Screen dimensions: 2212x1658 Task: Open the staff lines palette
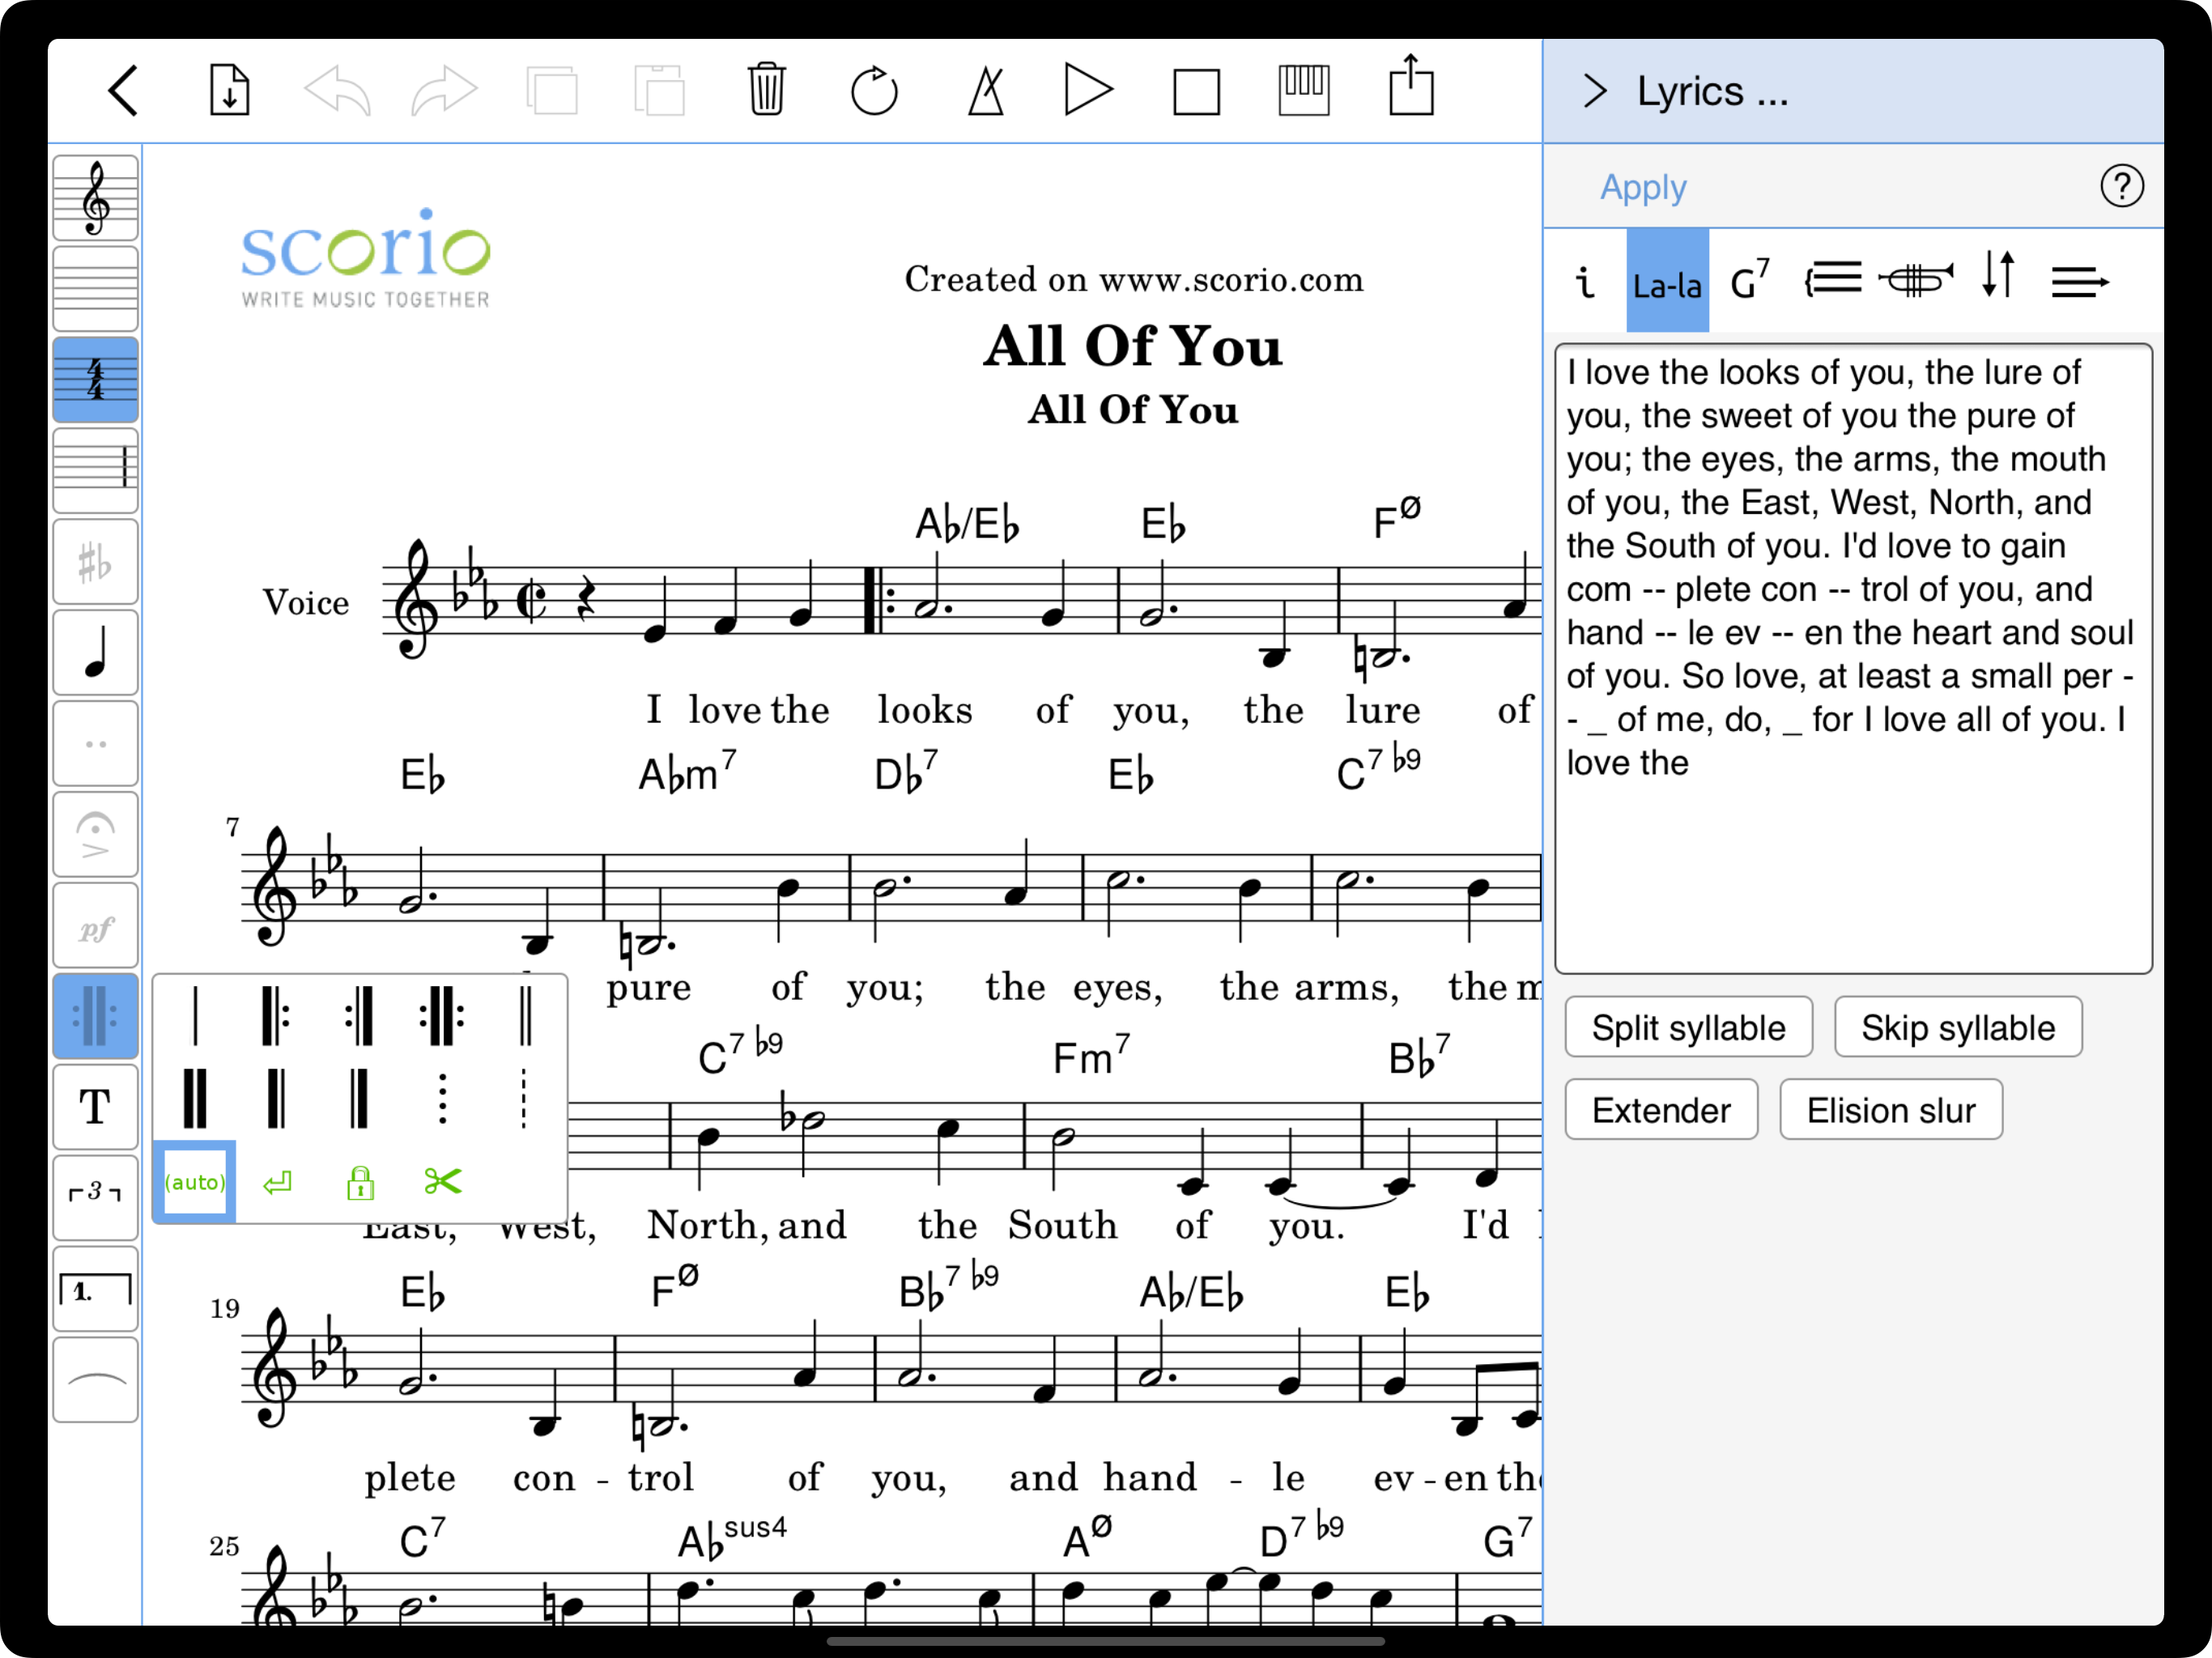click(x=95, y=289)
